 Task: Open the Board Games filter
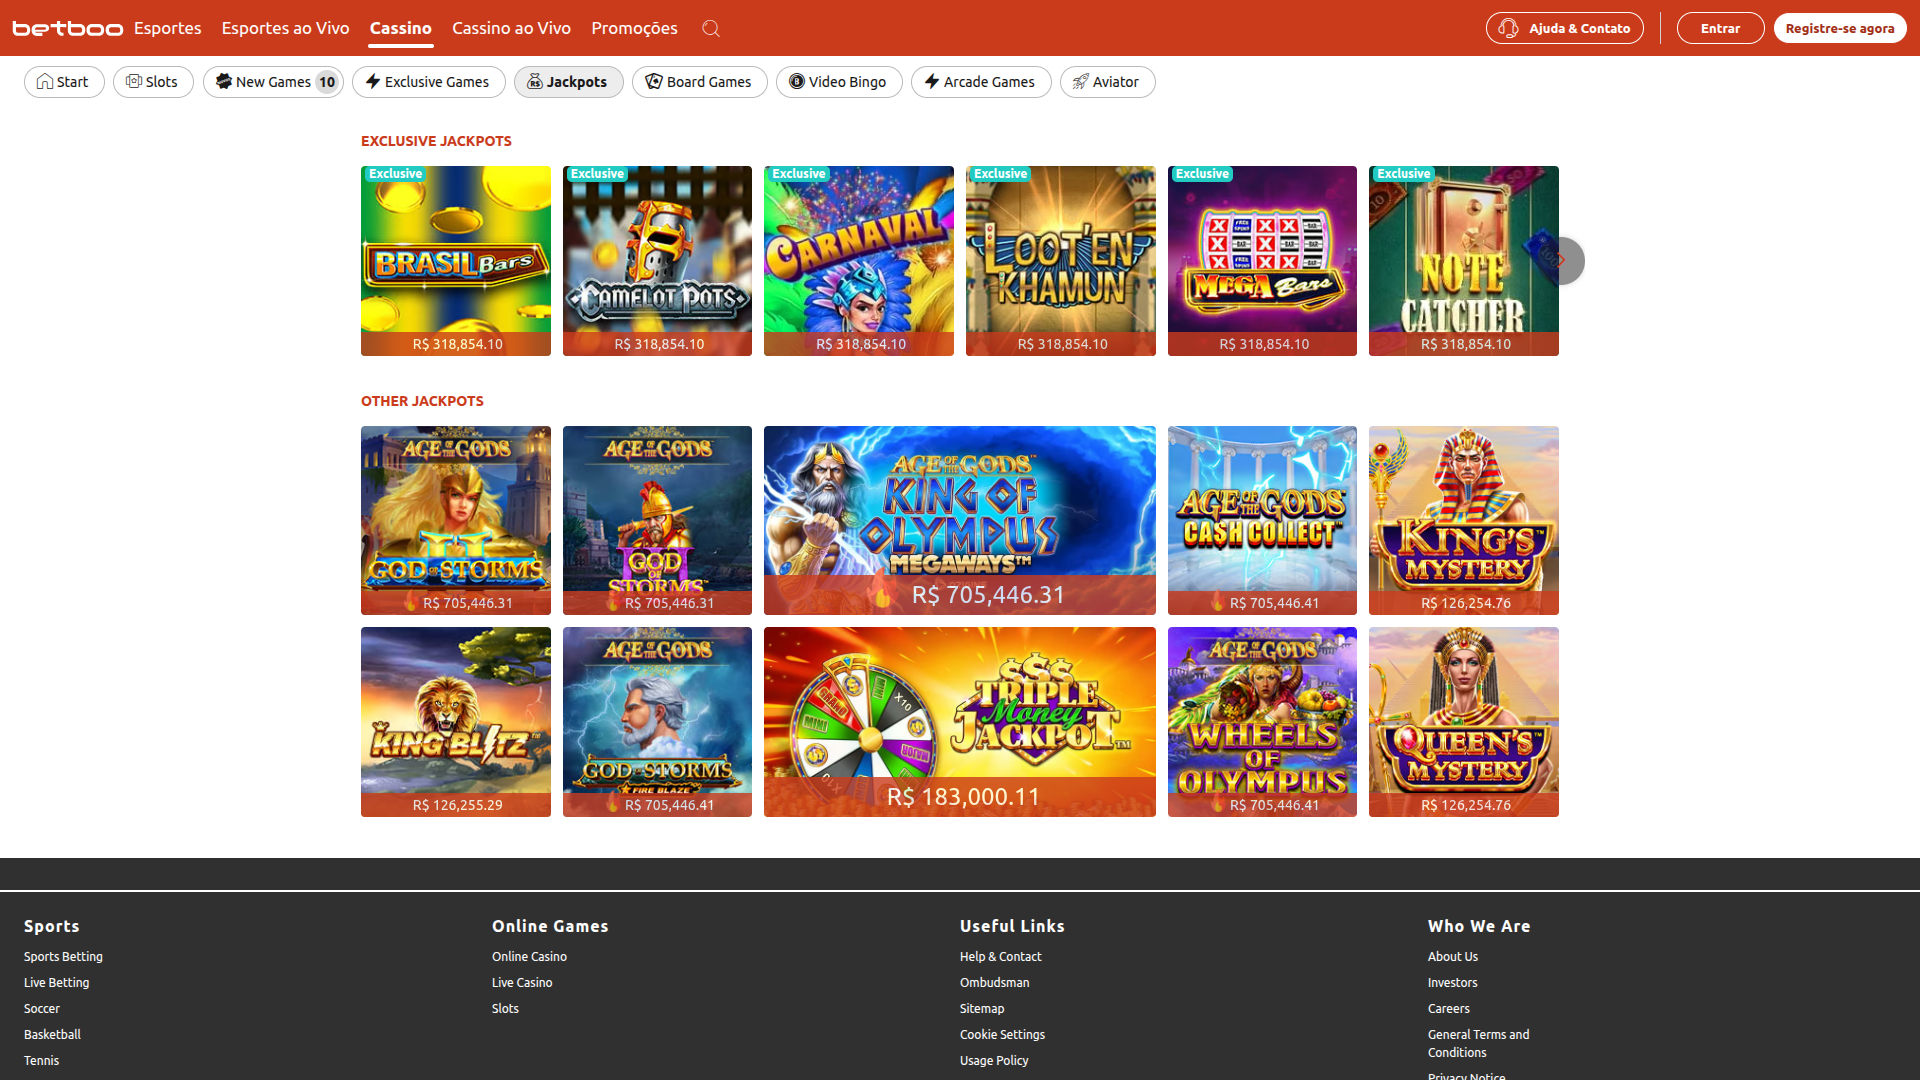coord(699,82)
